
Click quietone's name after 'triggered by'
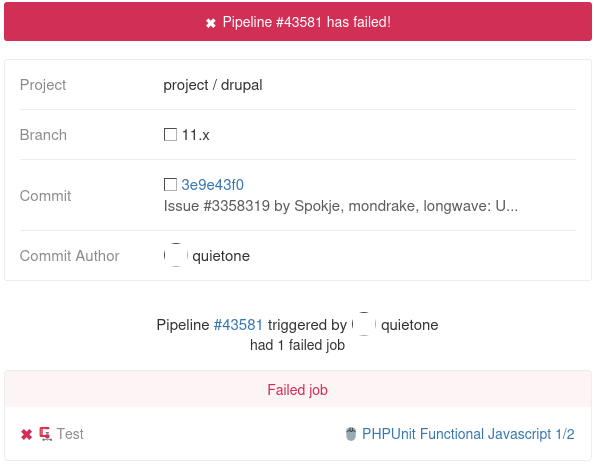(x=410, y=325)
